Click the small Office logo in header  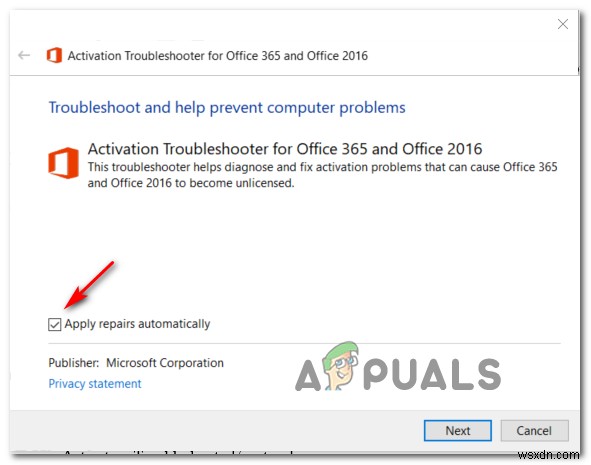point(54,55)
